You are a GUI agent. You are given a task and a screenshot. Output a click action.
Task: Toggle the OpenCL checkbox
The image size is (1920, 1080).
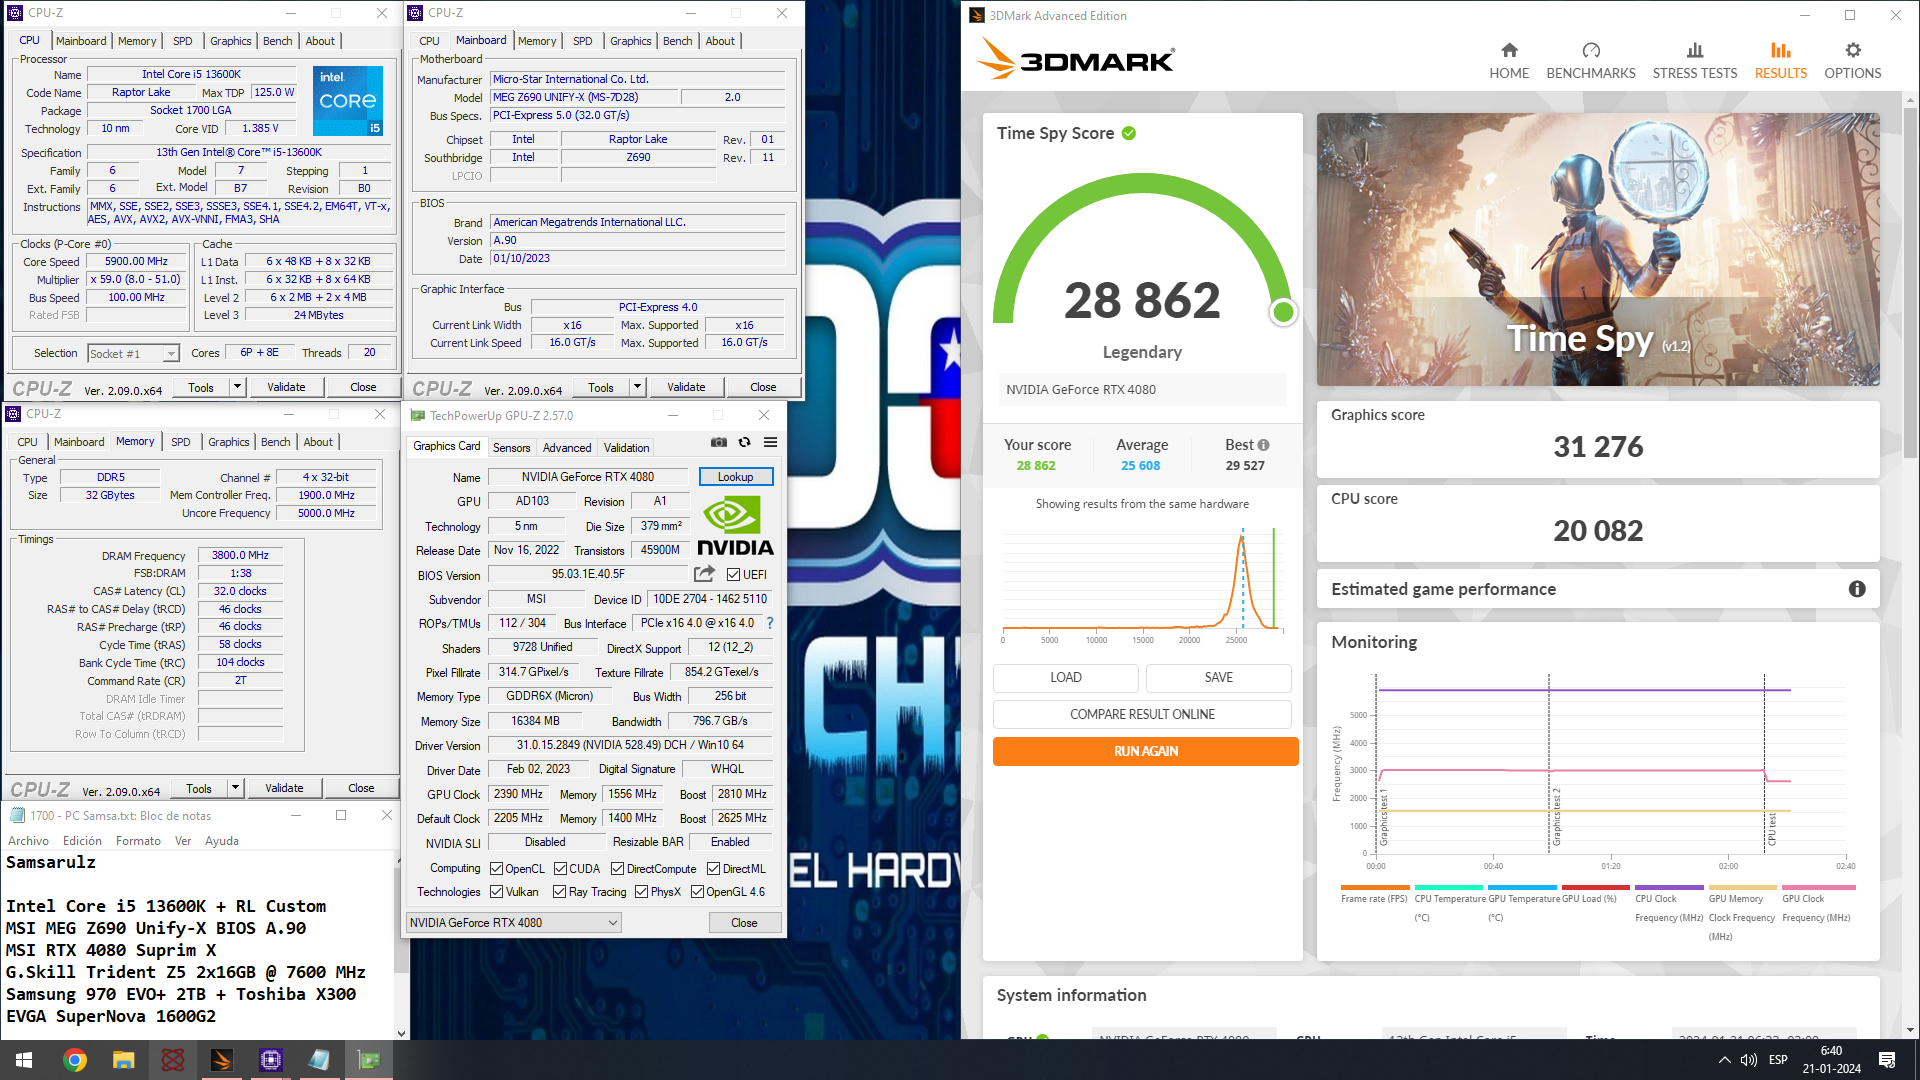point(496,868)
